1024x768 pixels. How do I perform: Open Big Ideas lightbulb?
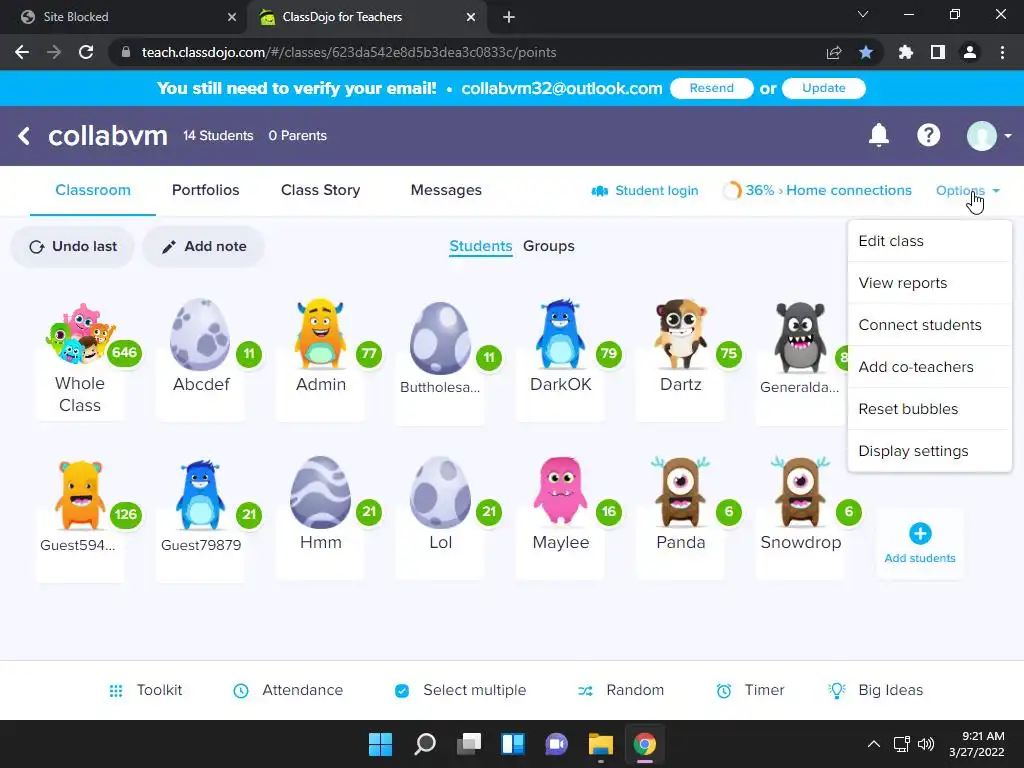pyautogui.click(x=837, y=690)
